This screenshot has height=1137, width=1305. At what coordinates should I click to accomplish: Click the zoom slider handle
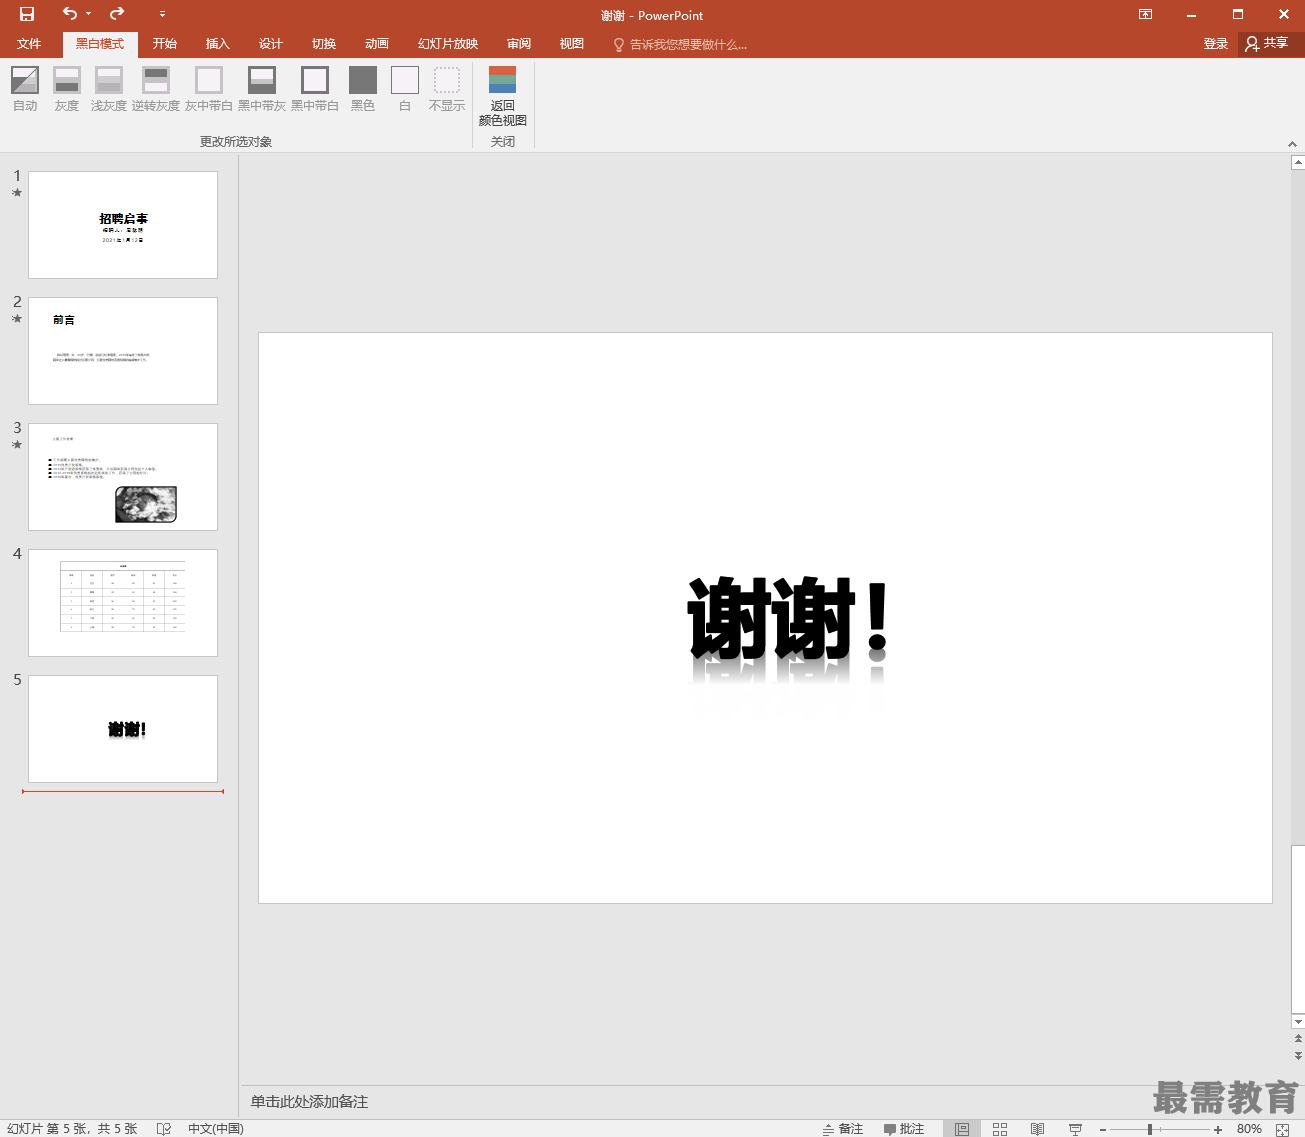tap(1150, 1129)
